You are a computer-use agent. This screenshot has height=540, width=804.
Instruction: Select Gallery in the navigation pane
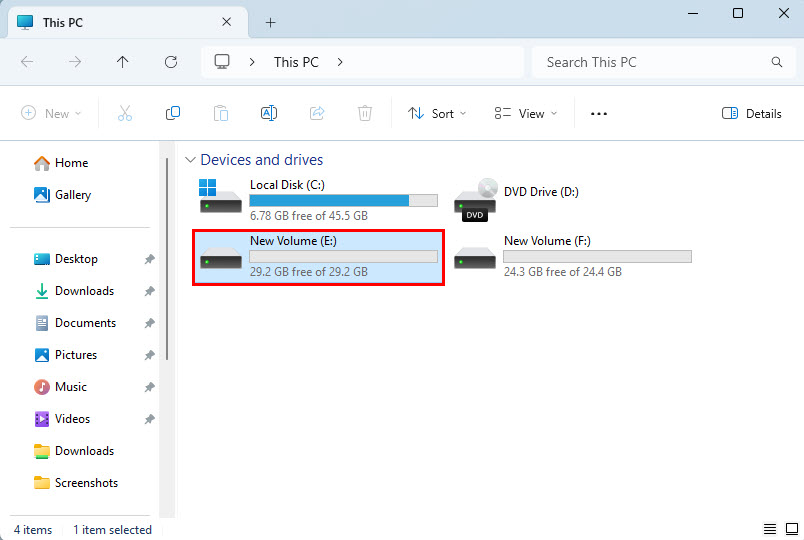(x=72, y=195)
